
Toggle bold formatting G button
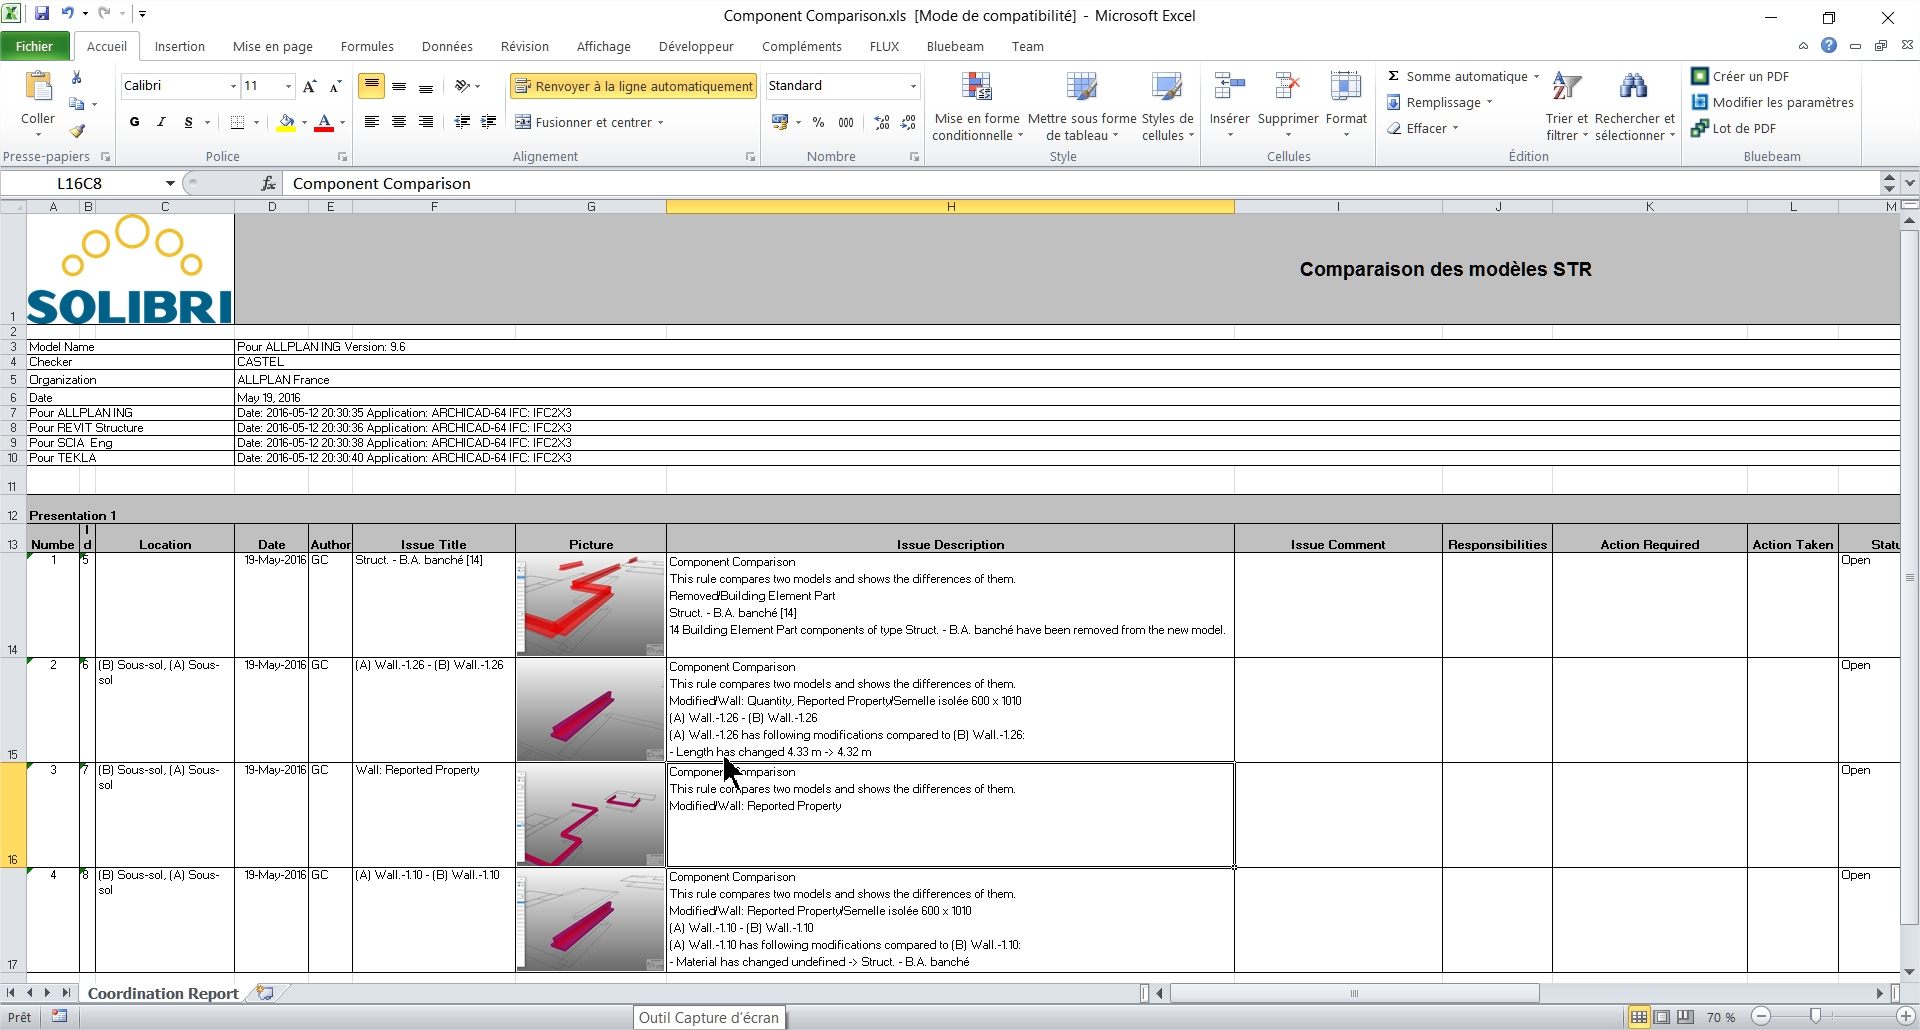[x=134, y=122]
